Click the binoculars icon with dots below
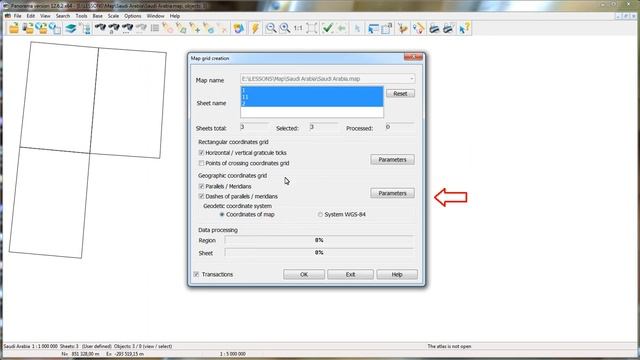 click(127, 28)
